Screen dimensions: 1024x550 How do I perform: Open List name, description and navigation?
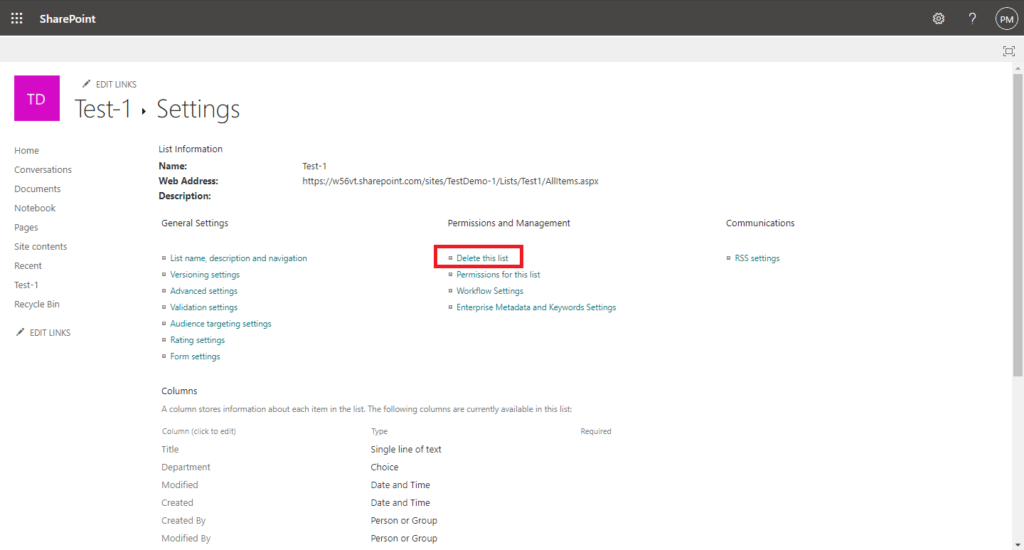click(x=238, y=258)
